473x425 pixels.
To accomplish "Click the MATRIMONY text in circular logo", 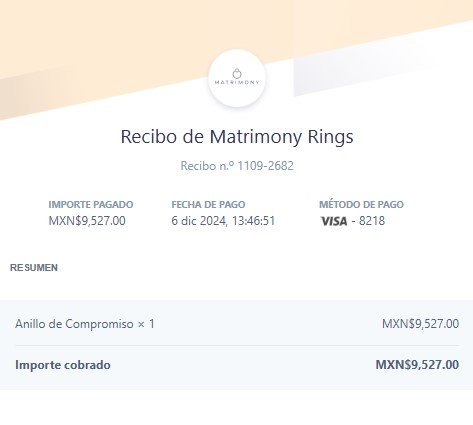I will point(237,82).
